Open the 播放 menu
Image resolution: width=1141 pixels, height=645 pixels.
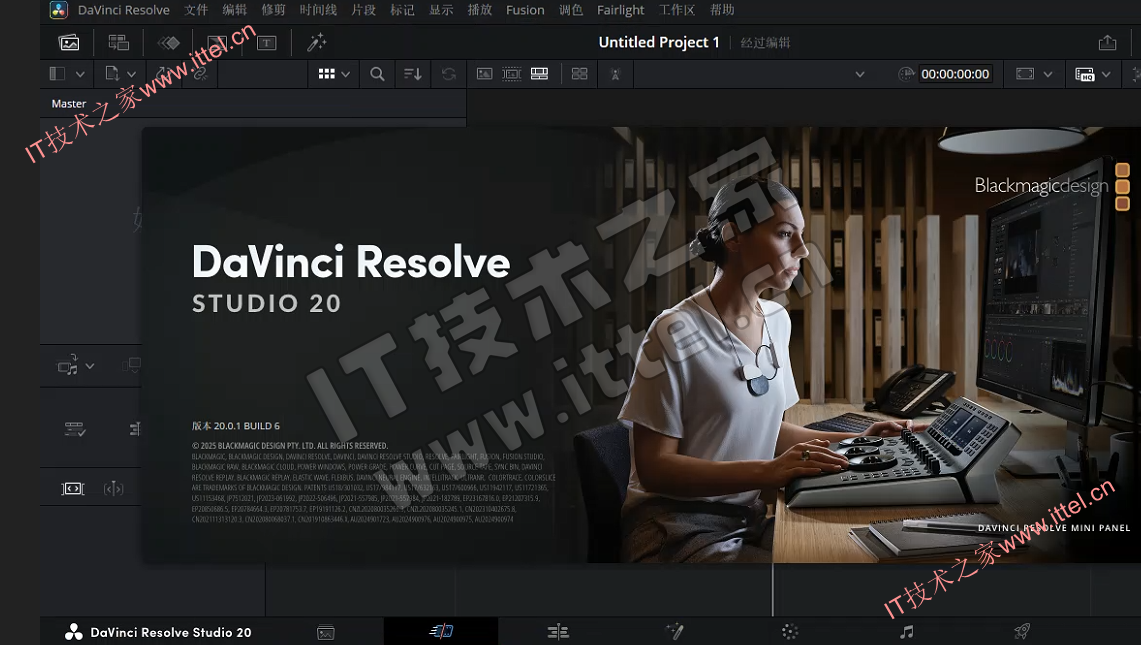(x=480, y=10)
